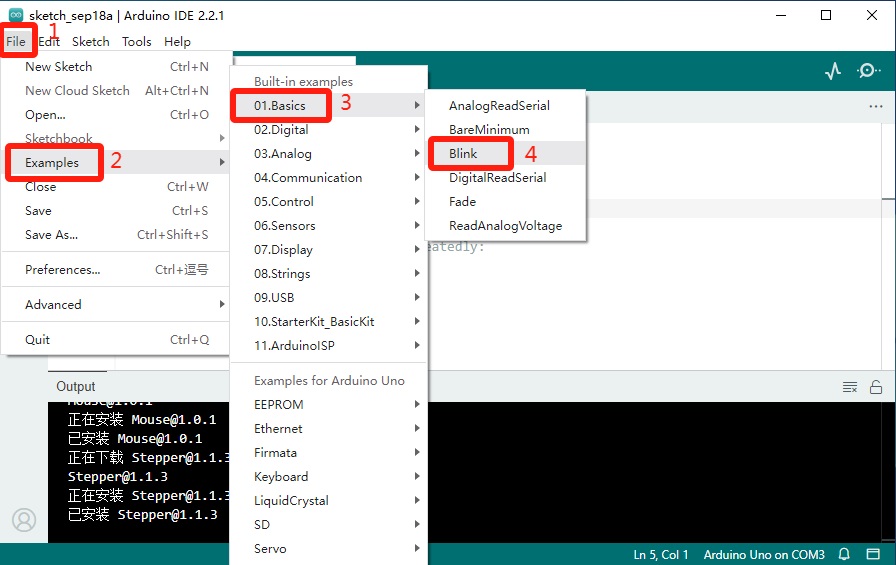Viewport: 896px width, 565px height.
Task: Open the Blink example
Action: (x=506, y=154)
